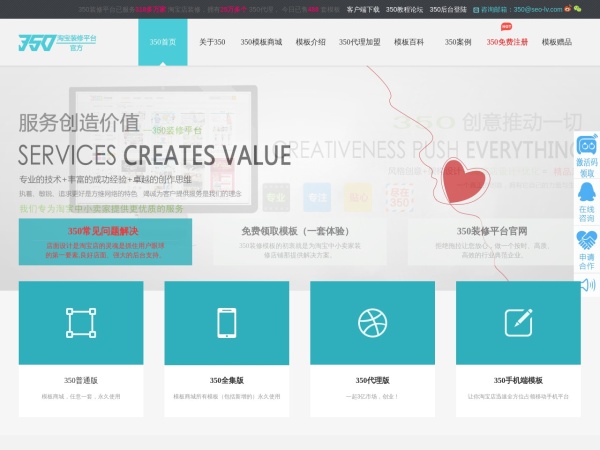Click the phone icon for 350全集版
600x450 pixels.
click(227, 323)
